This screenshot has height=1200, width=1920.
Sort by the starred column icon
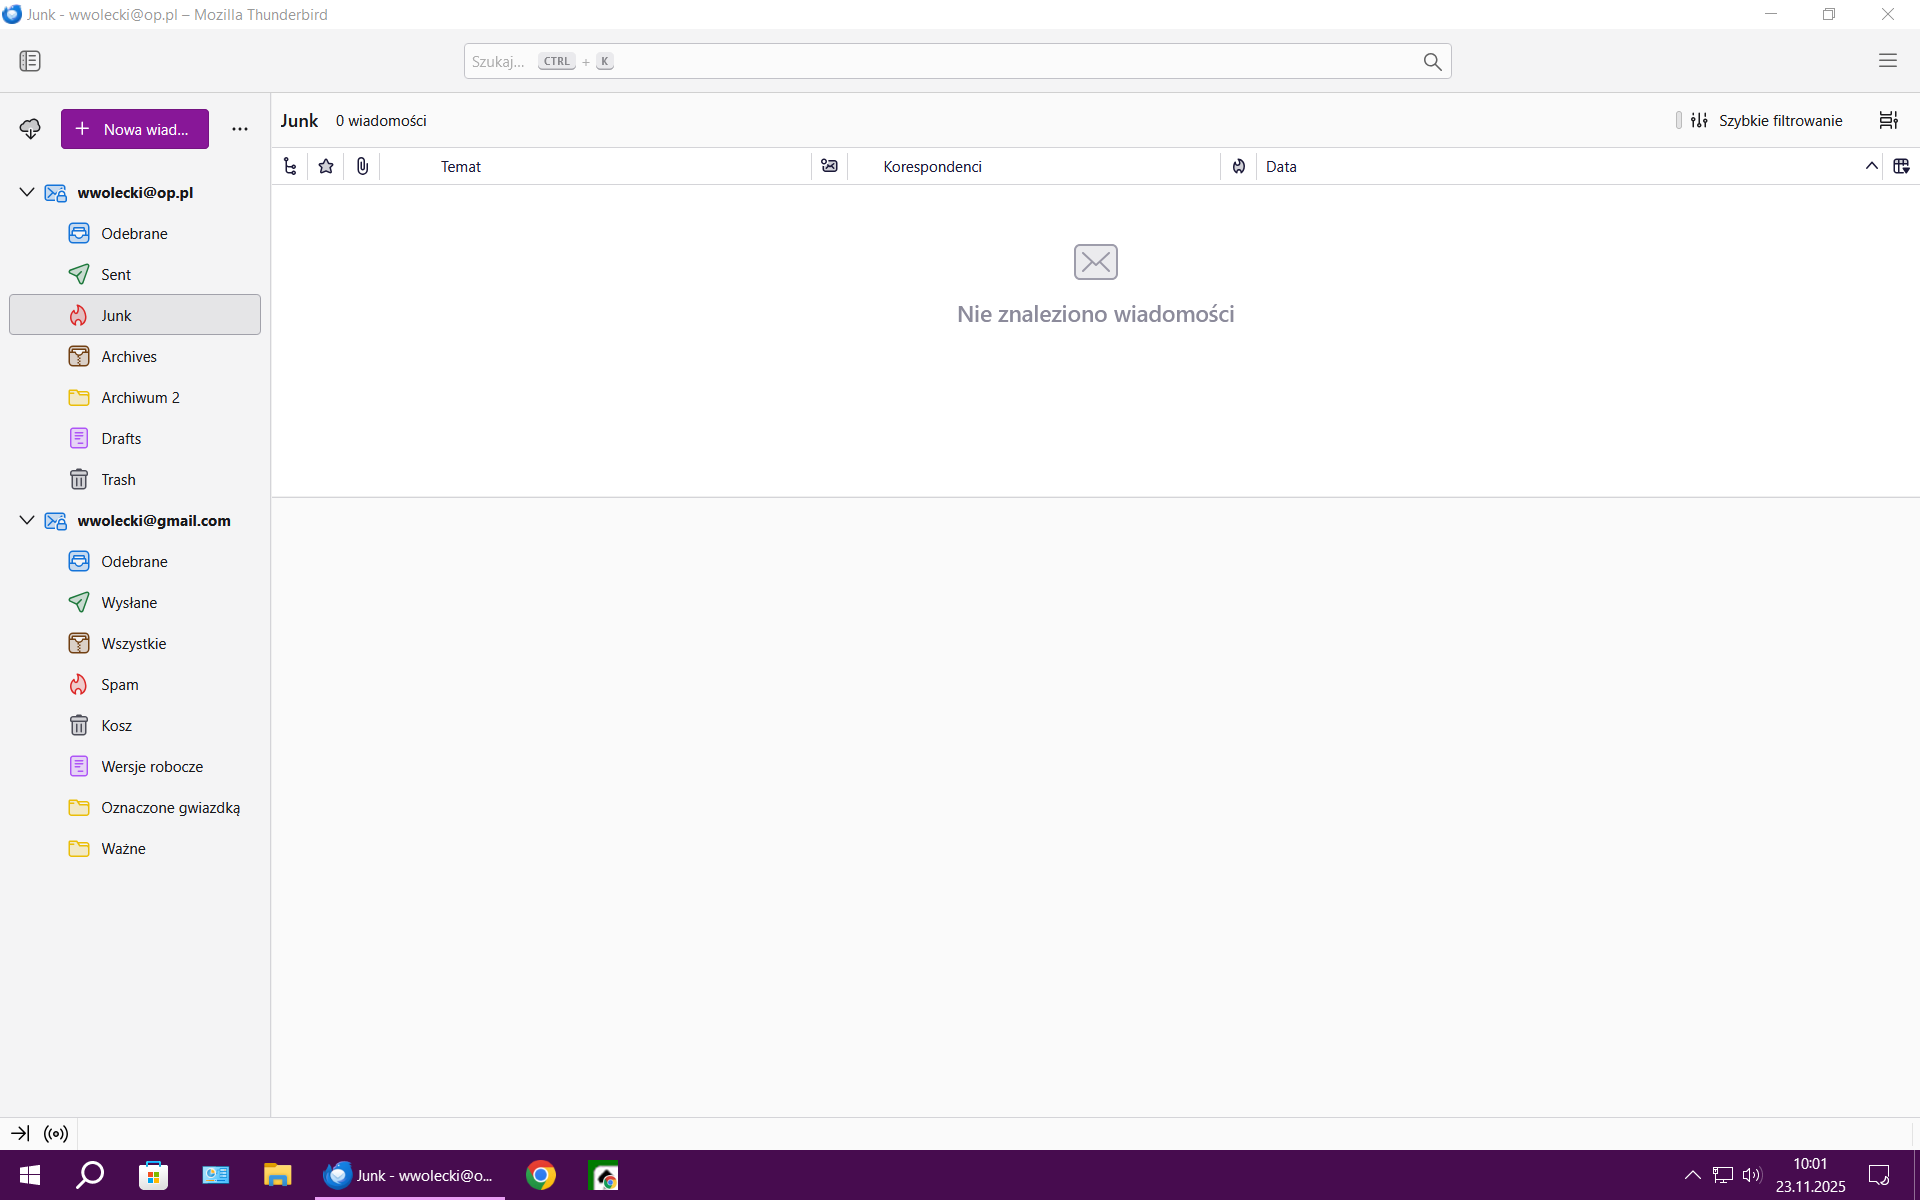[326, 166]
